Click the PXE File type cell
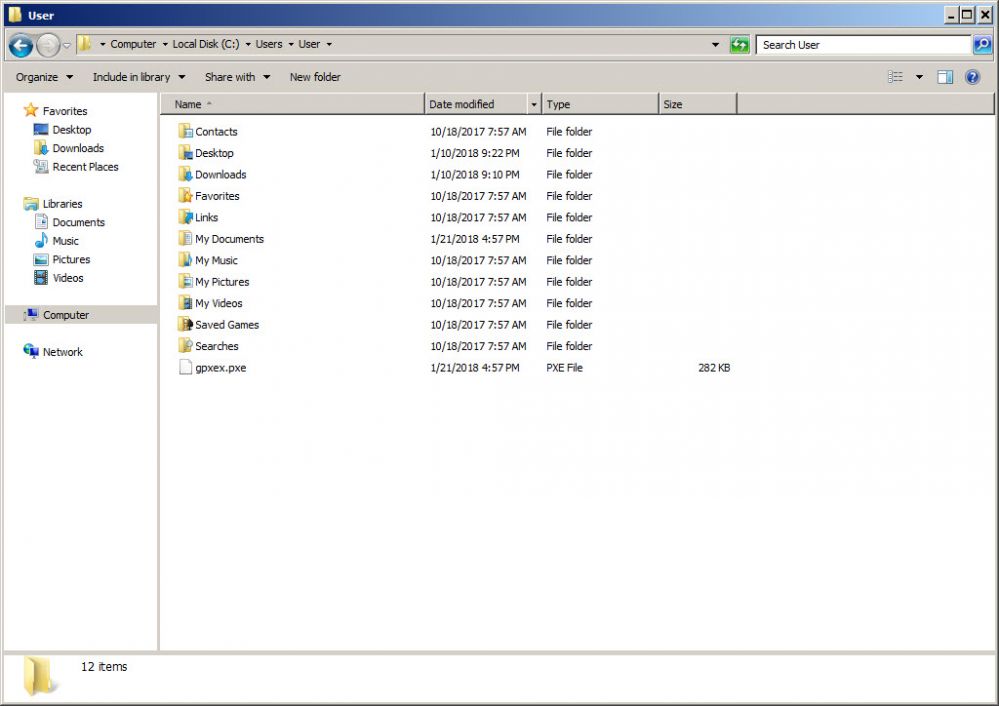The height and width of the screenshot is (706, 999). coord(564,368)
